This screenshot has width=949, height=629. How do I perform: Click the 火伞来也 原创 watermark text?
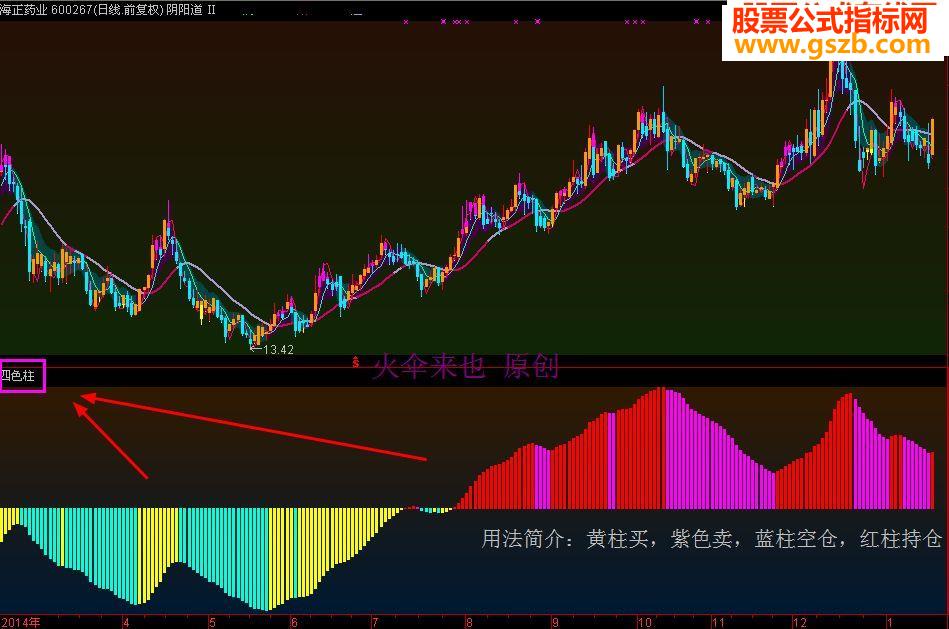pyautogui.click(x=465, y=366)
